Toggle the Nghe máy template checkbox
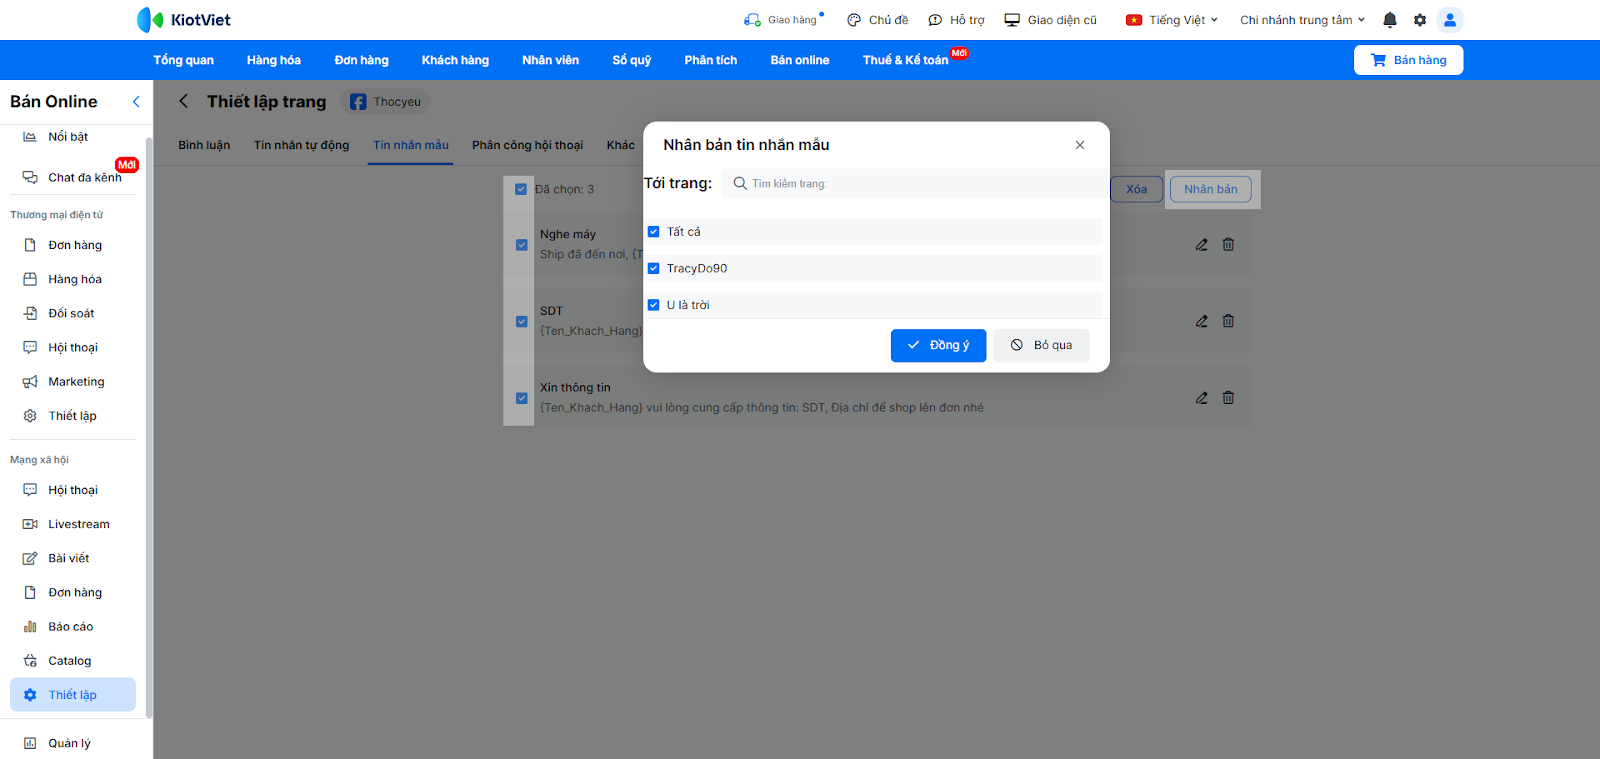Screen dimensions: 1600x759 pyautogui.click(x=521, y=245)
